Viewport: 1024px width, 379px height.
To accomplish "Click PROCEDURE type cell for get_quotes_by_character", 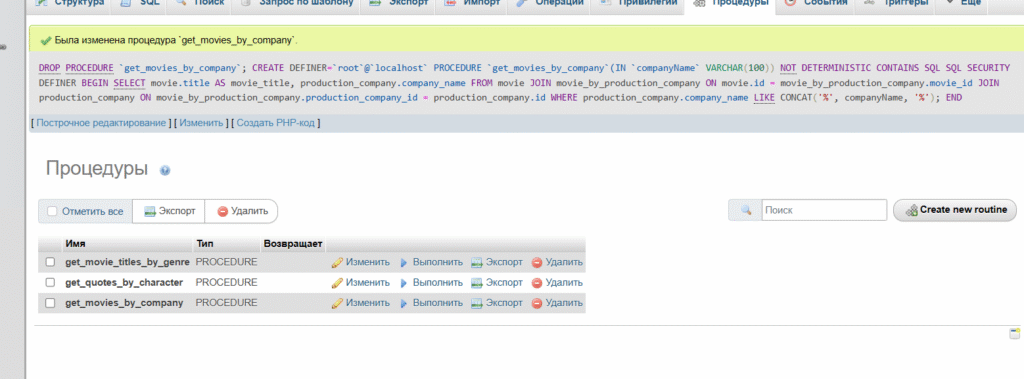I will point(227,283).
